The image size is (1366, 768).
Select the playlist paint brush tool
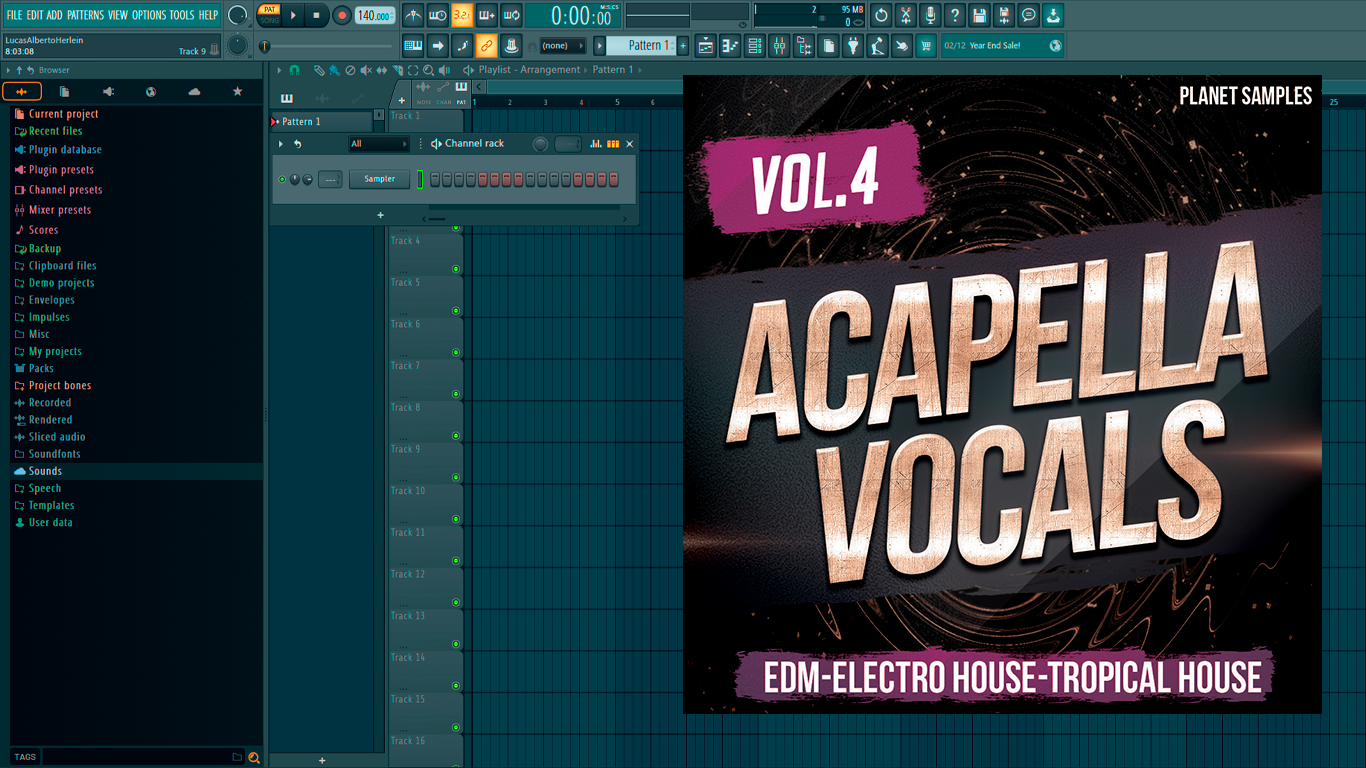click(x=334, y=70)
